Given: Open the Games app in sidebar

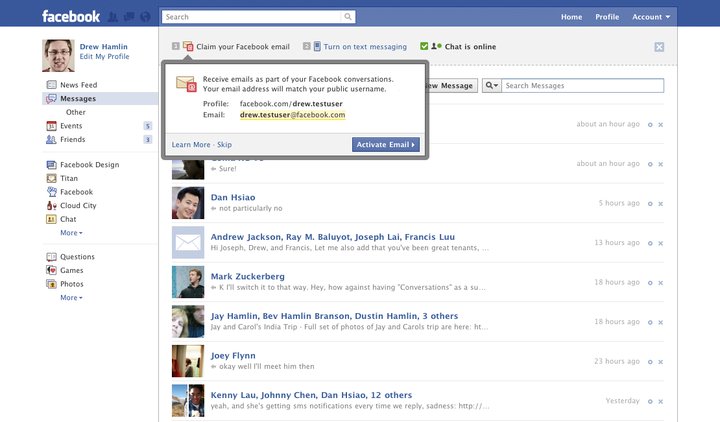Looking at the screenshot, I should point(71,270).
